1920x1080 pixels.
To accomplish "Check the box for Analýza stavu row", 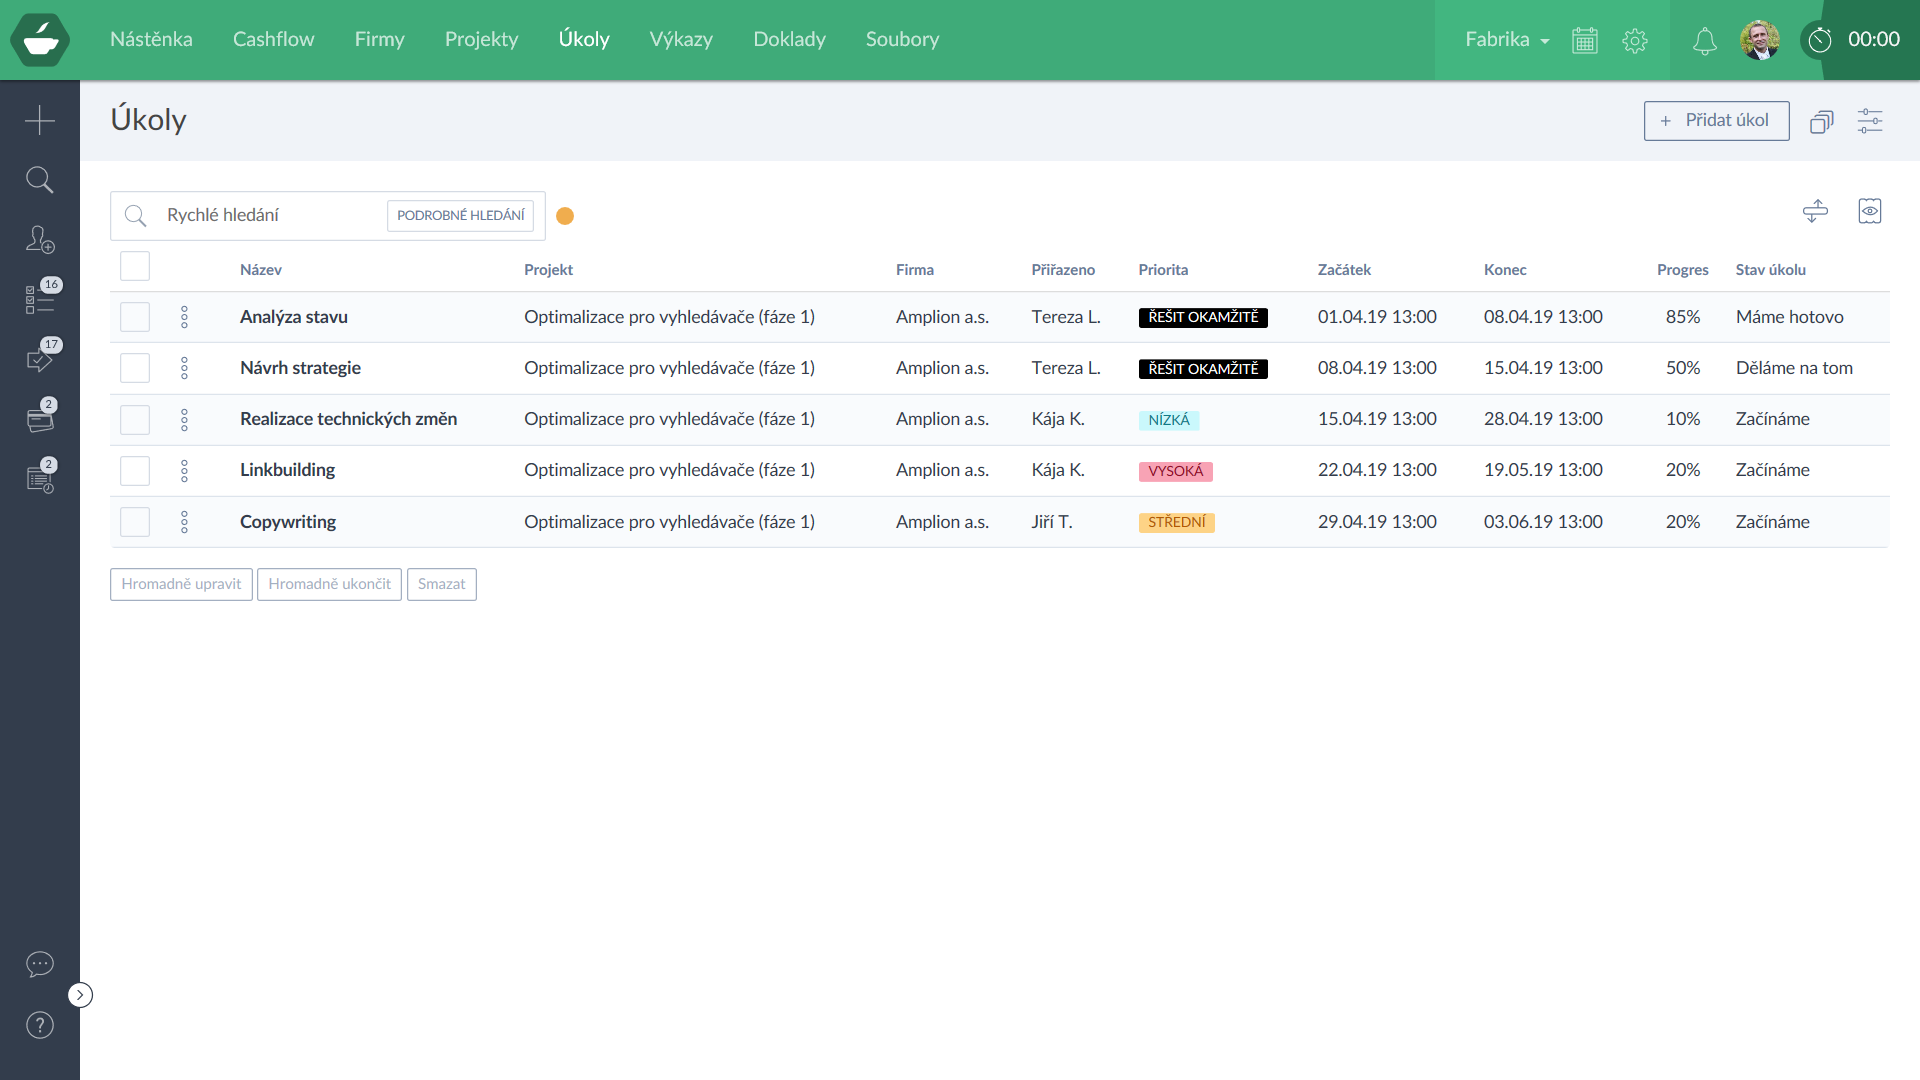I will tap(135, 317).
